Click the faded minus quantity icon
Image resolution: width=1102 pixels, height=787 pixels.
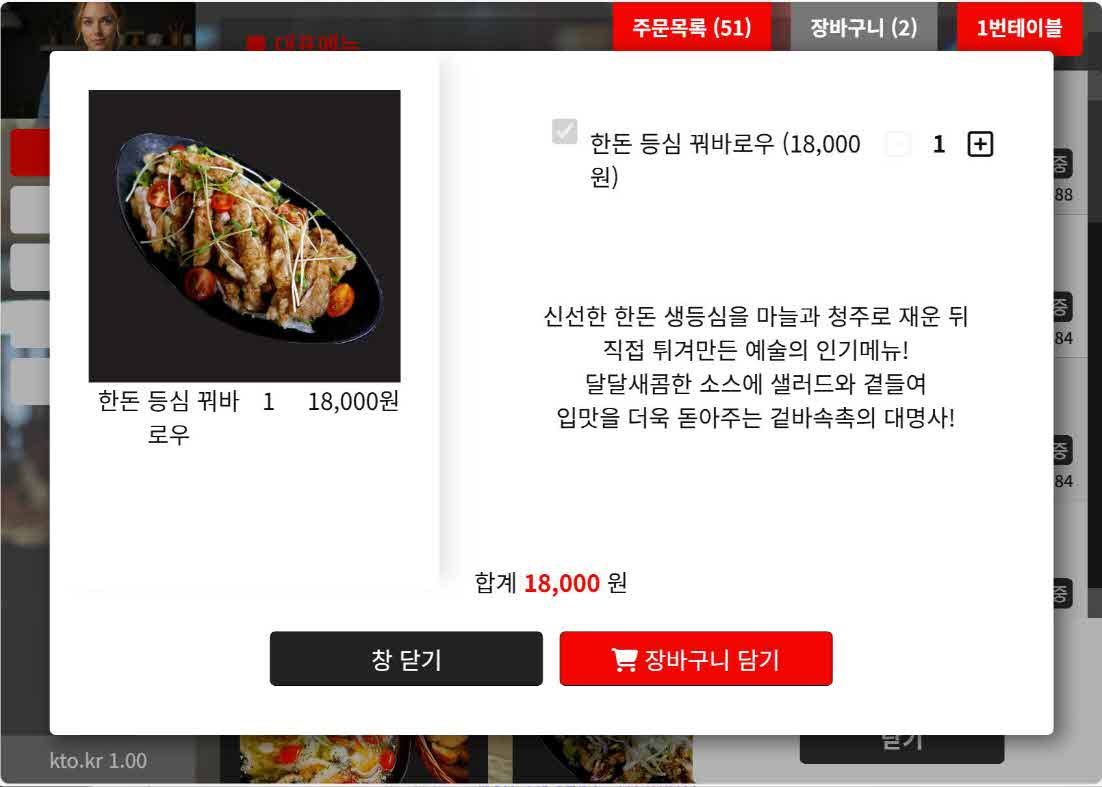click(x=897, y=144)
